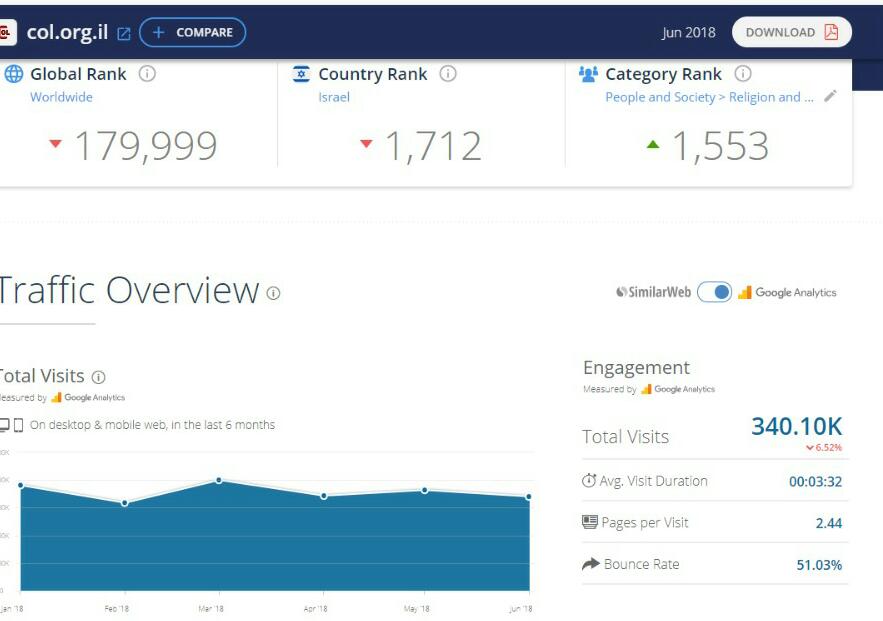Viewport: 883px width, 621px height.
Task: Click the col.org.il site favicon
Action: click(8, 33)
